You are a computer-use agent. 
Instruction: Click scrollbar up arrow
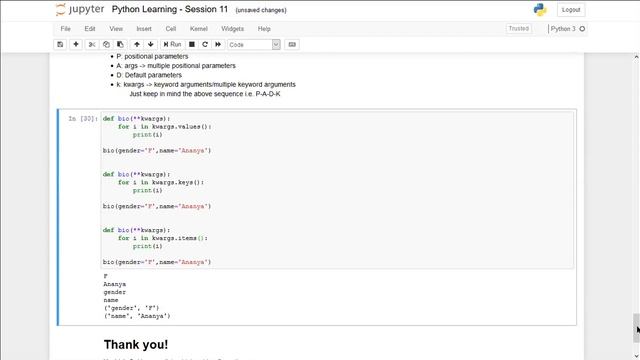[636, 58]
